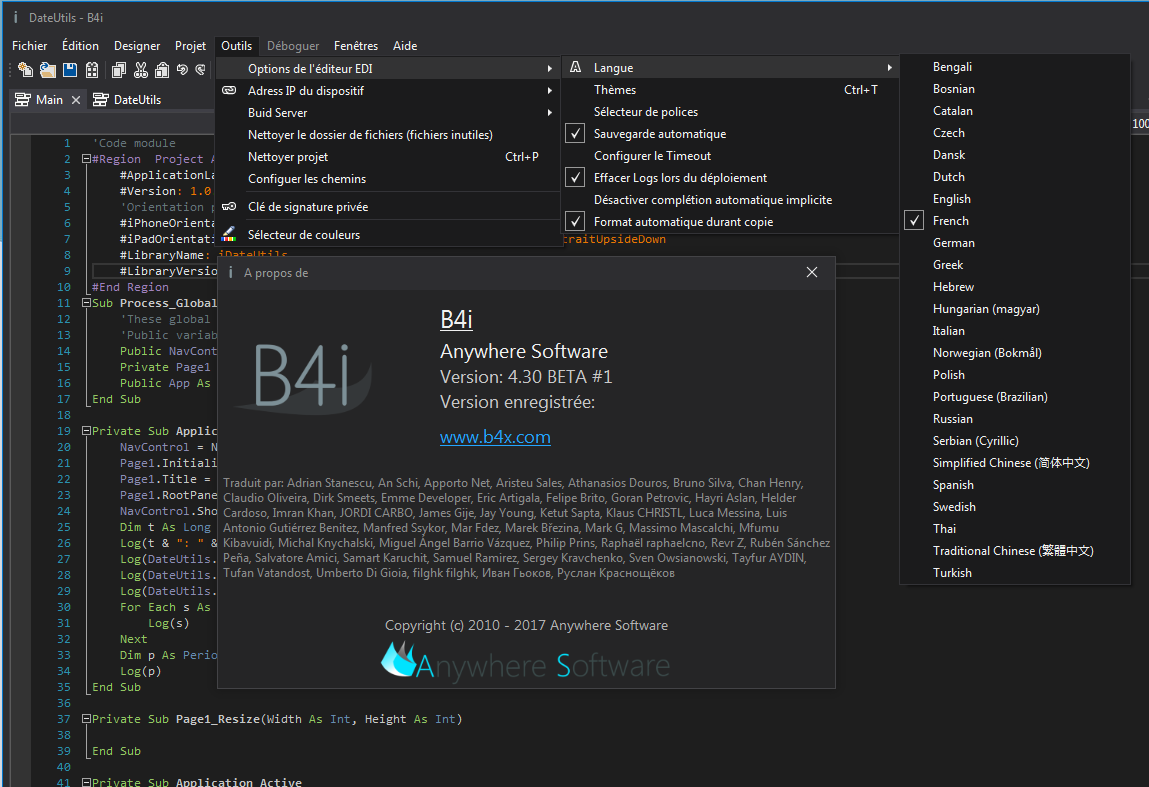Image resolution: width=1149 pixels, height=787 pixels.
Task: Select Configurer le Timeout
Action: coord(731,155)
